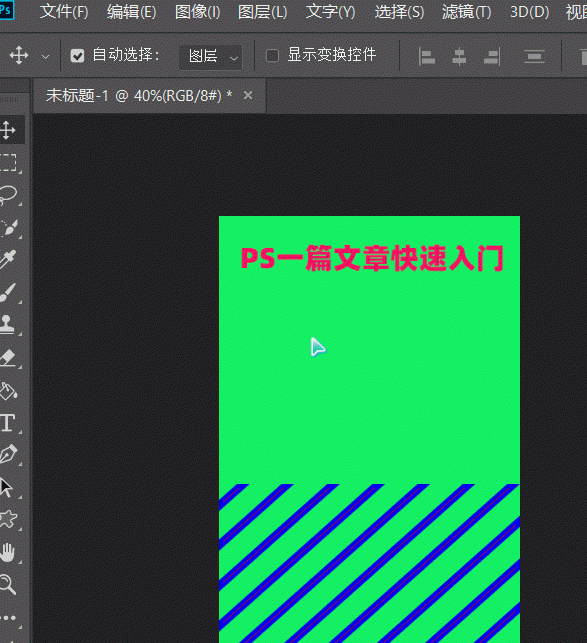Image resolution: width=587 pixels, height=643 pixels.
Task: Select the Zoom magnifier tool
Action: (7, 584)
